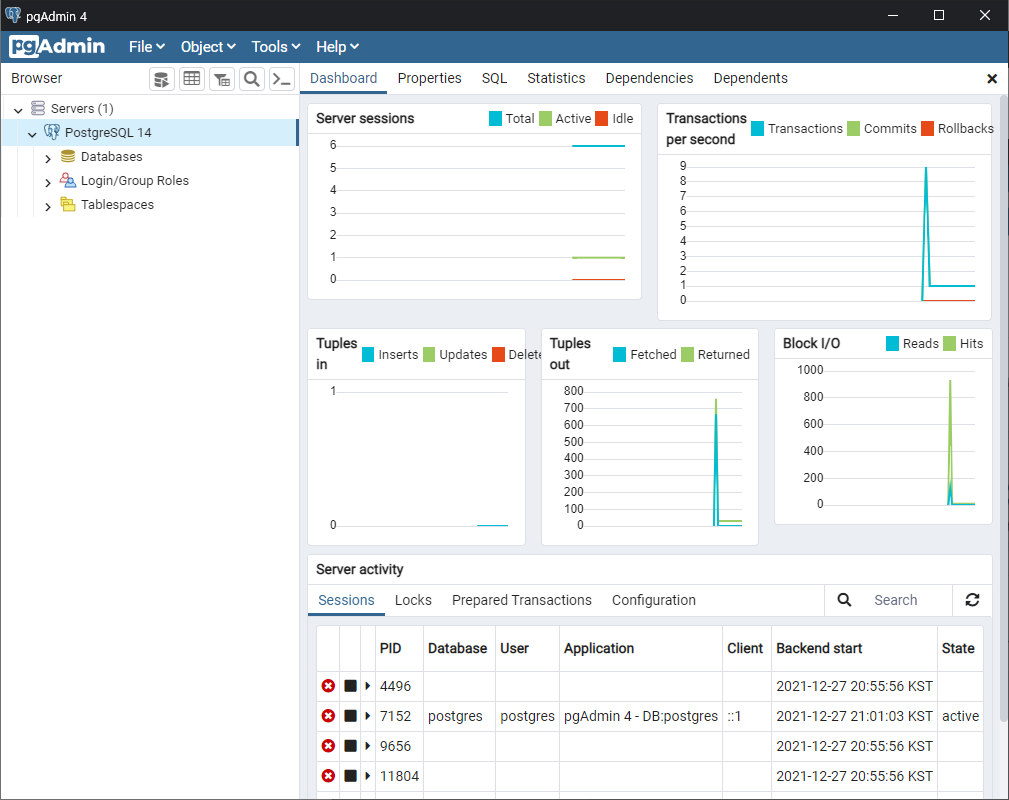Expand the Databases node

coord(48,158)
